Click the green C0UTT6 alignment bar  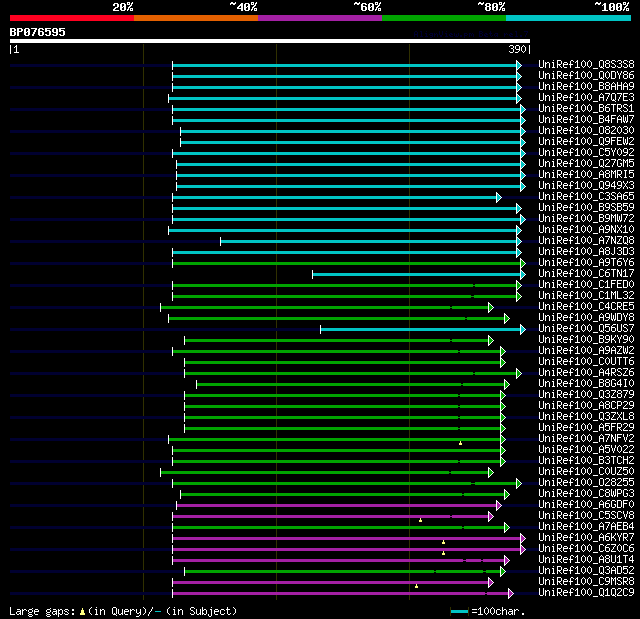(345, 362)
